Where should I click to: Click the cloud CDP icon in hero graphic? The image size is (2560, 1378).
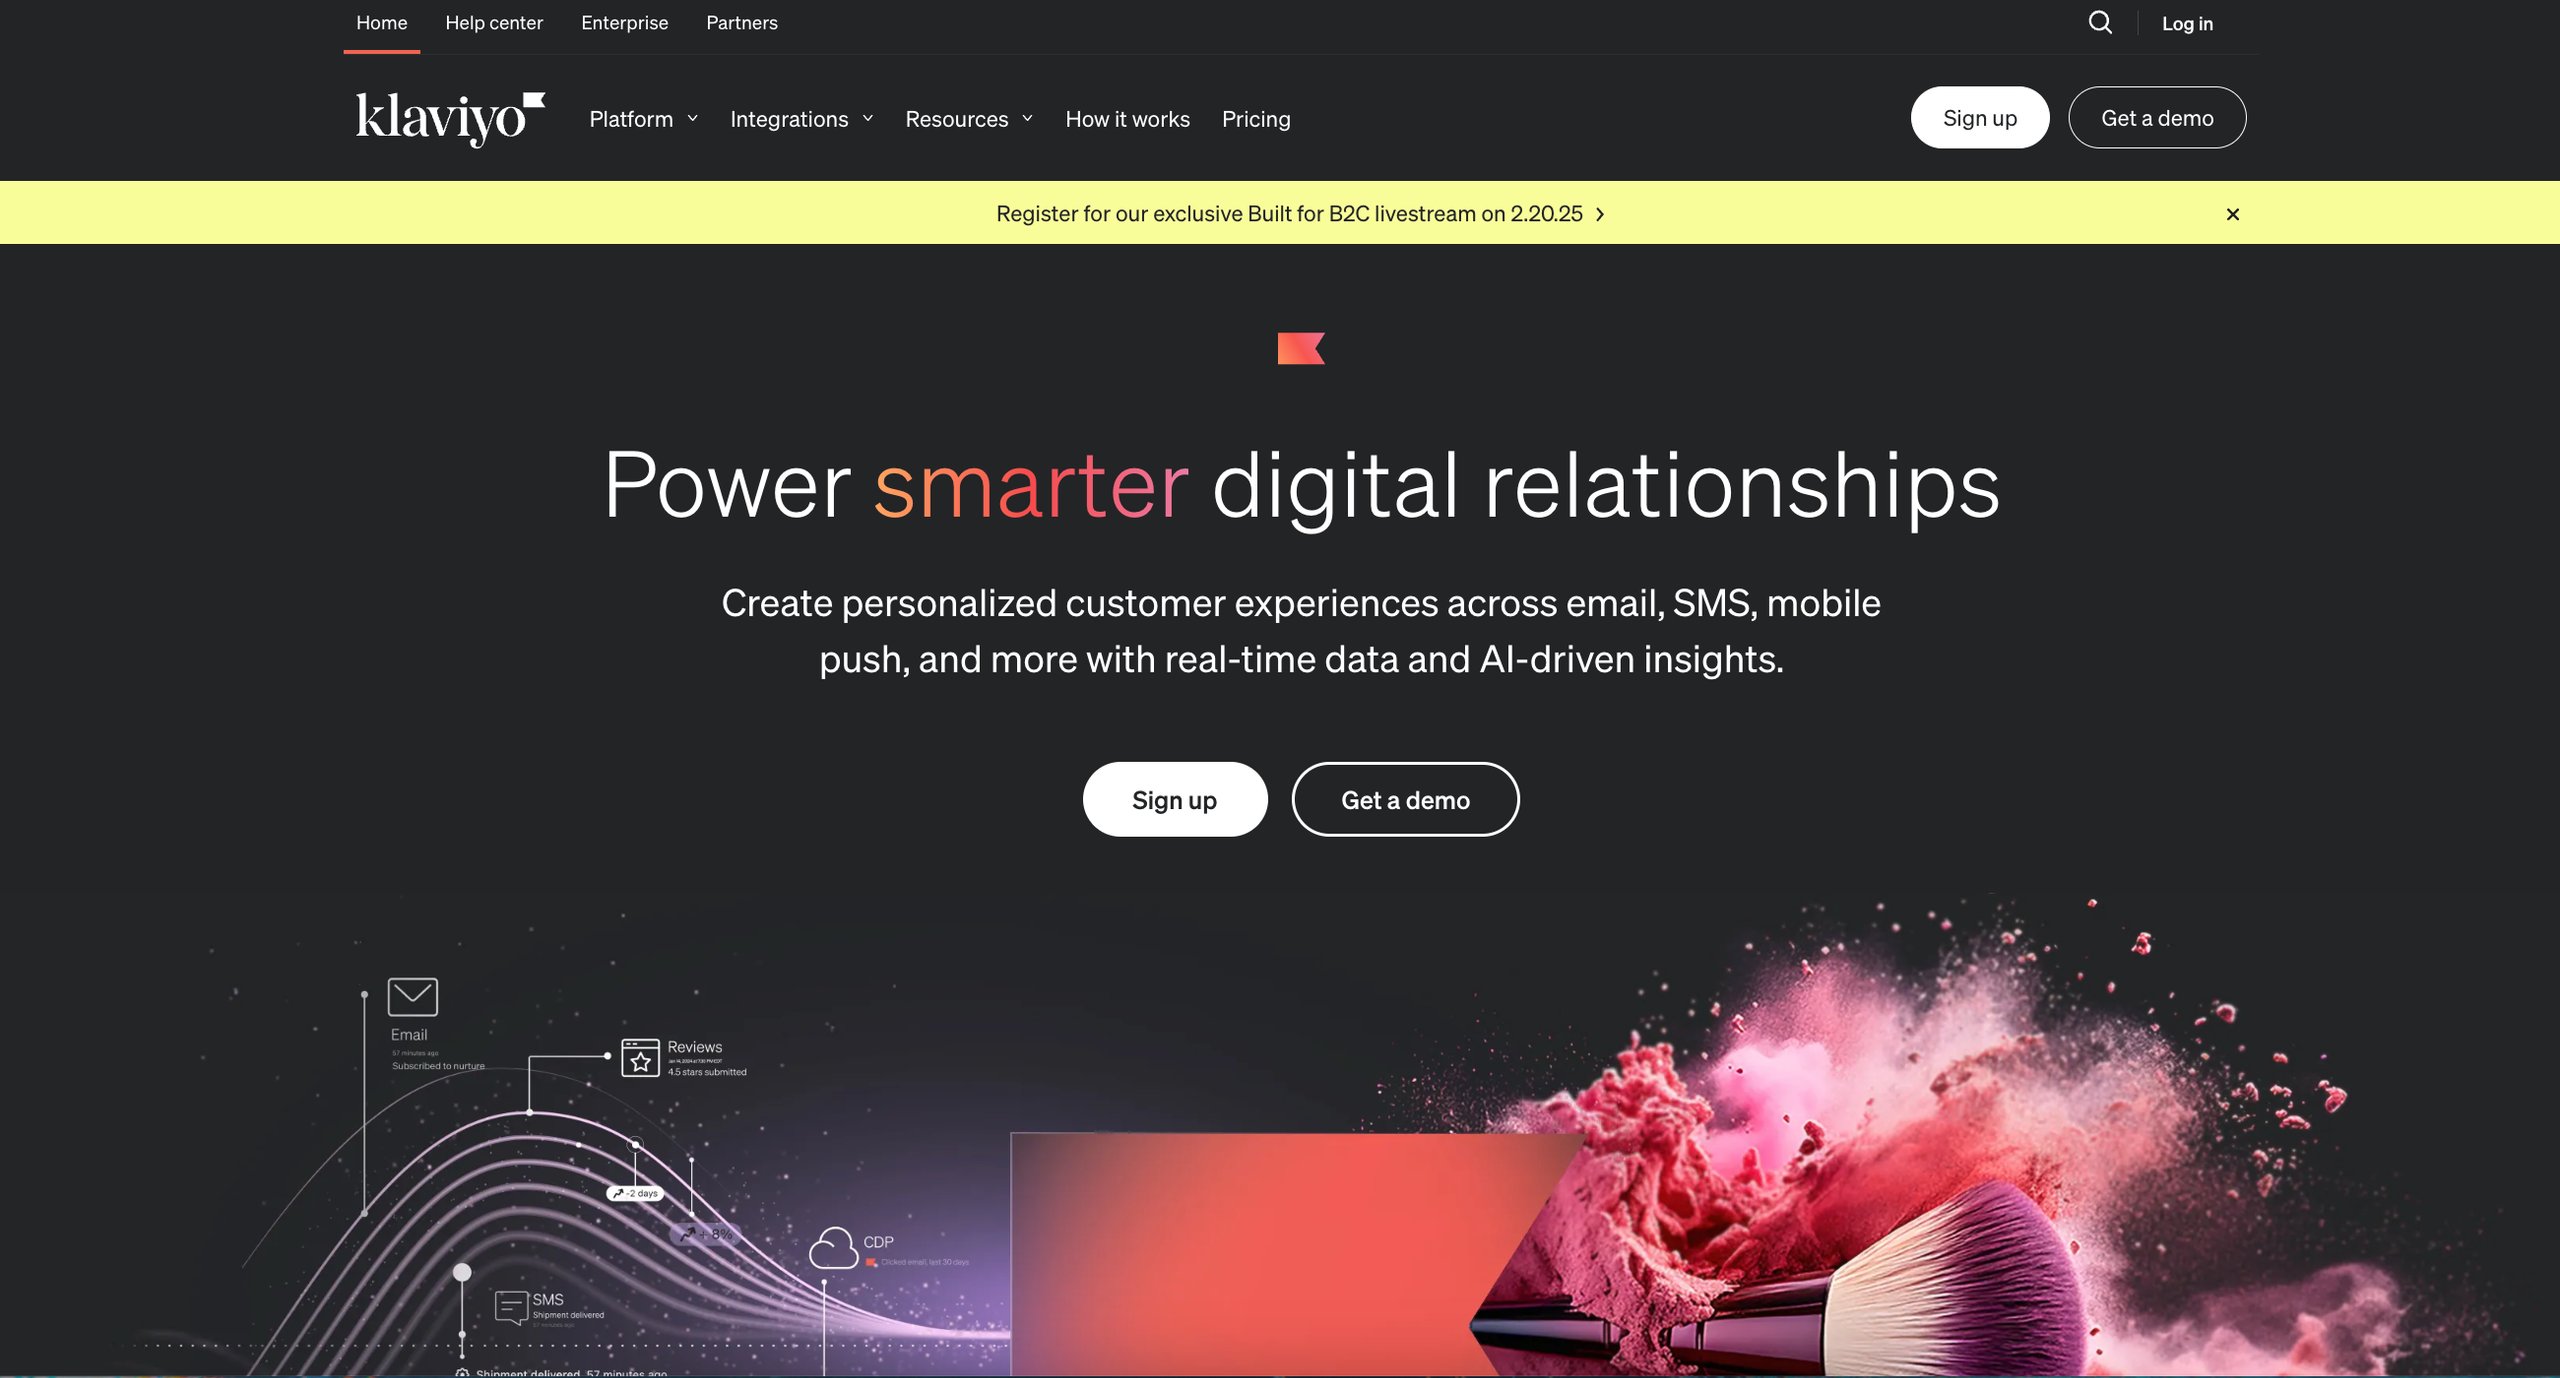[x=835, y=1247]
